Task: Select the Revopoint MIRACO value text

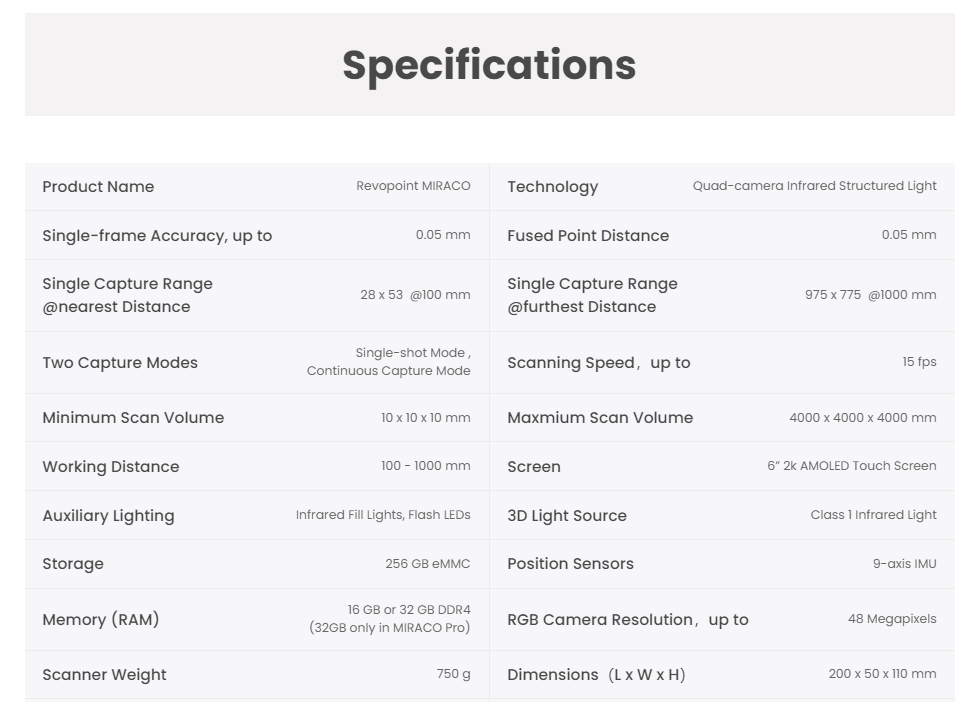Action: tap(413, 186)
